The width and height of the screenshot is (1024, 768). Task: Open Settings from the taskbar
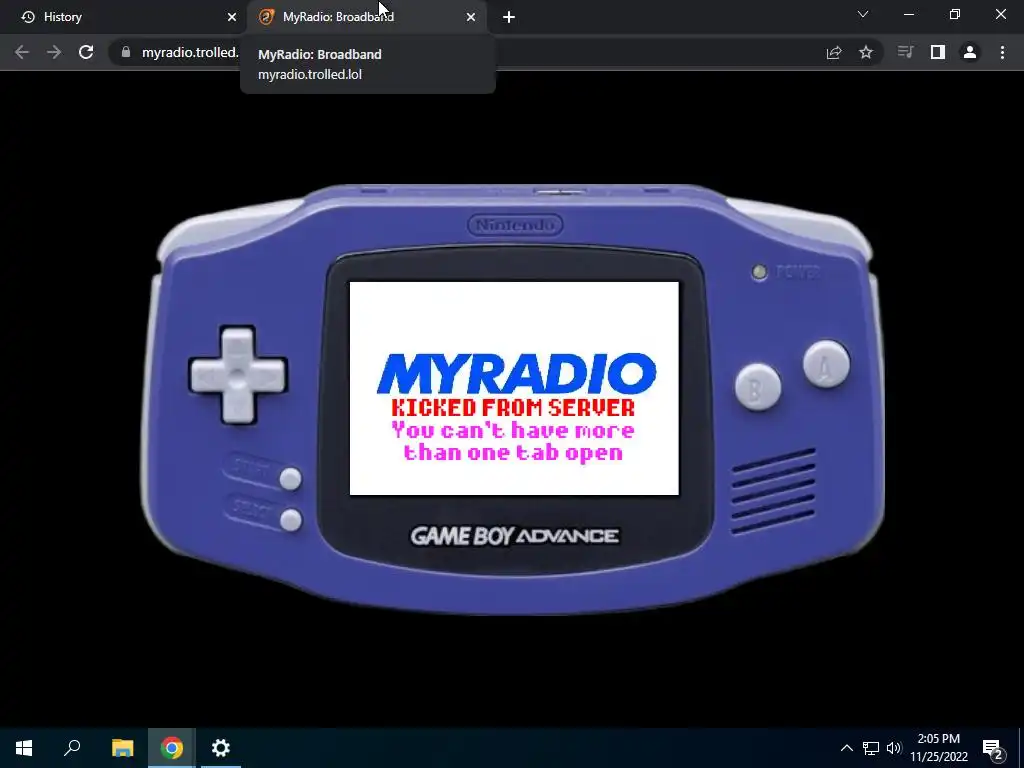click(x=221, y=748)
